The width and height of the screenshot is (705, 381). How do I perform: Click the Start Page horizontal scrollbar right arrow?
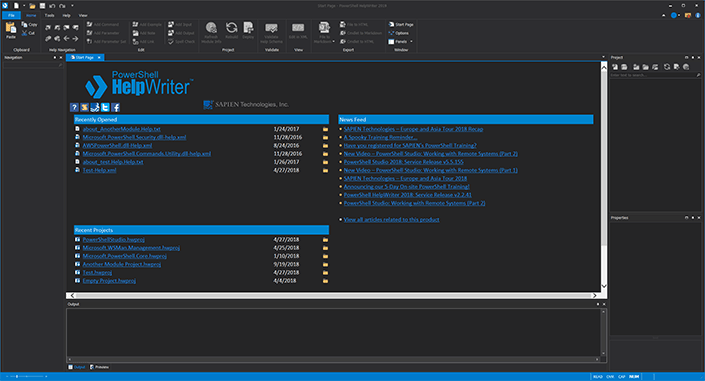pos(594,296)
